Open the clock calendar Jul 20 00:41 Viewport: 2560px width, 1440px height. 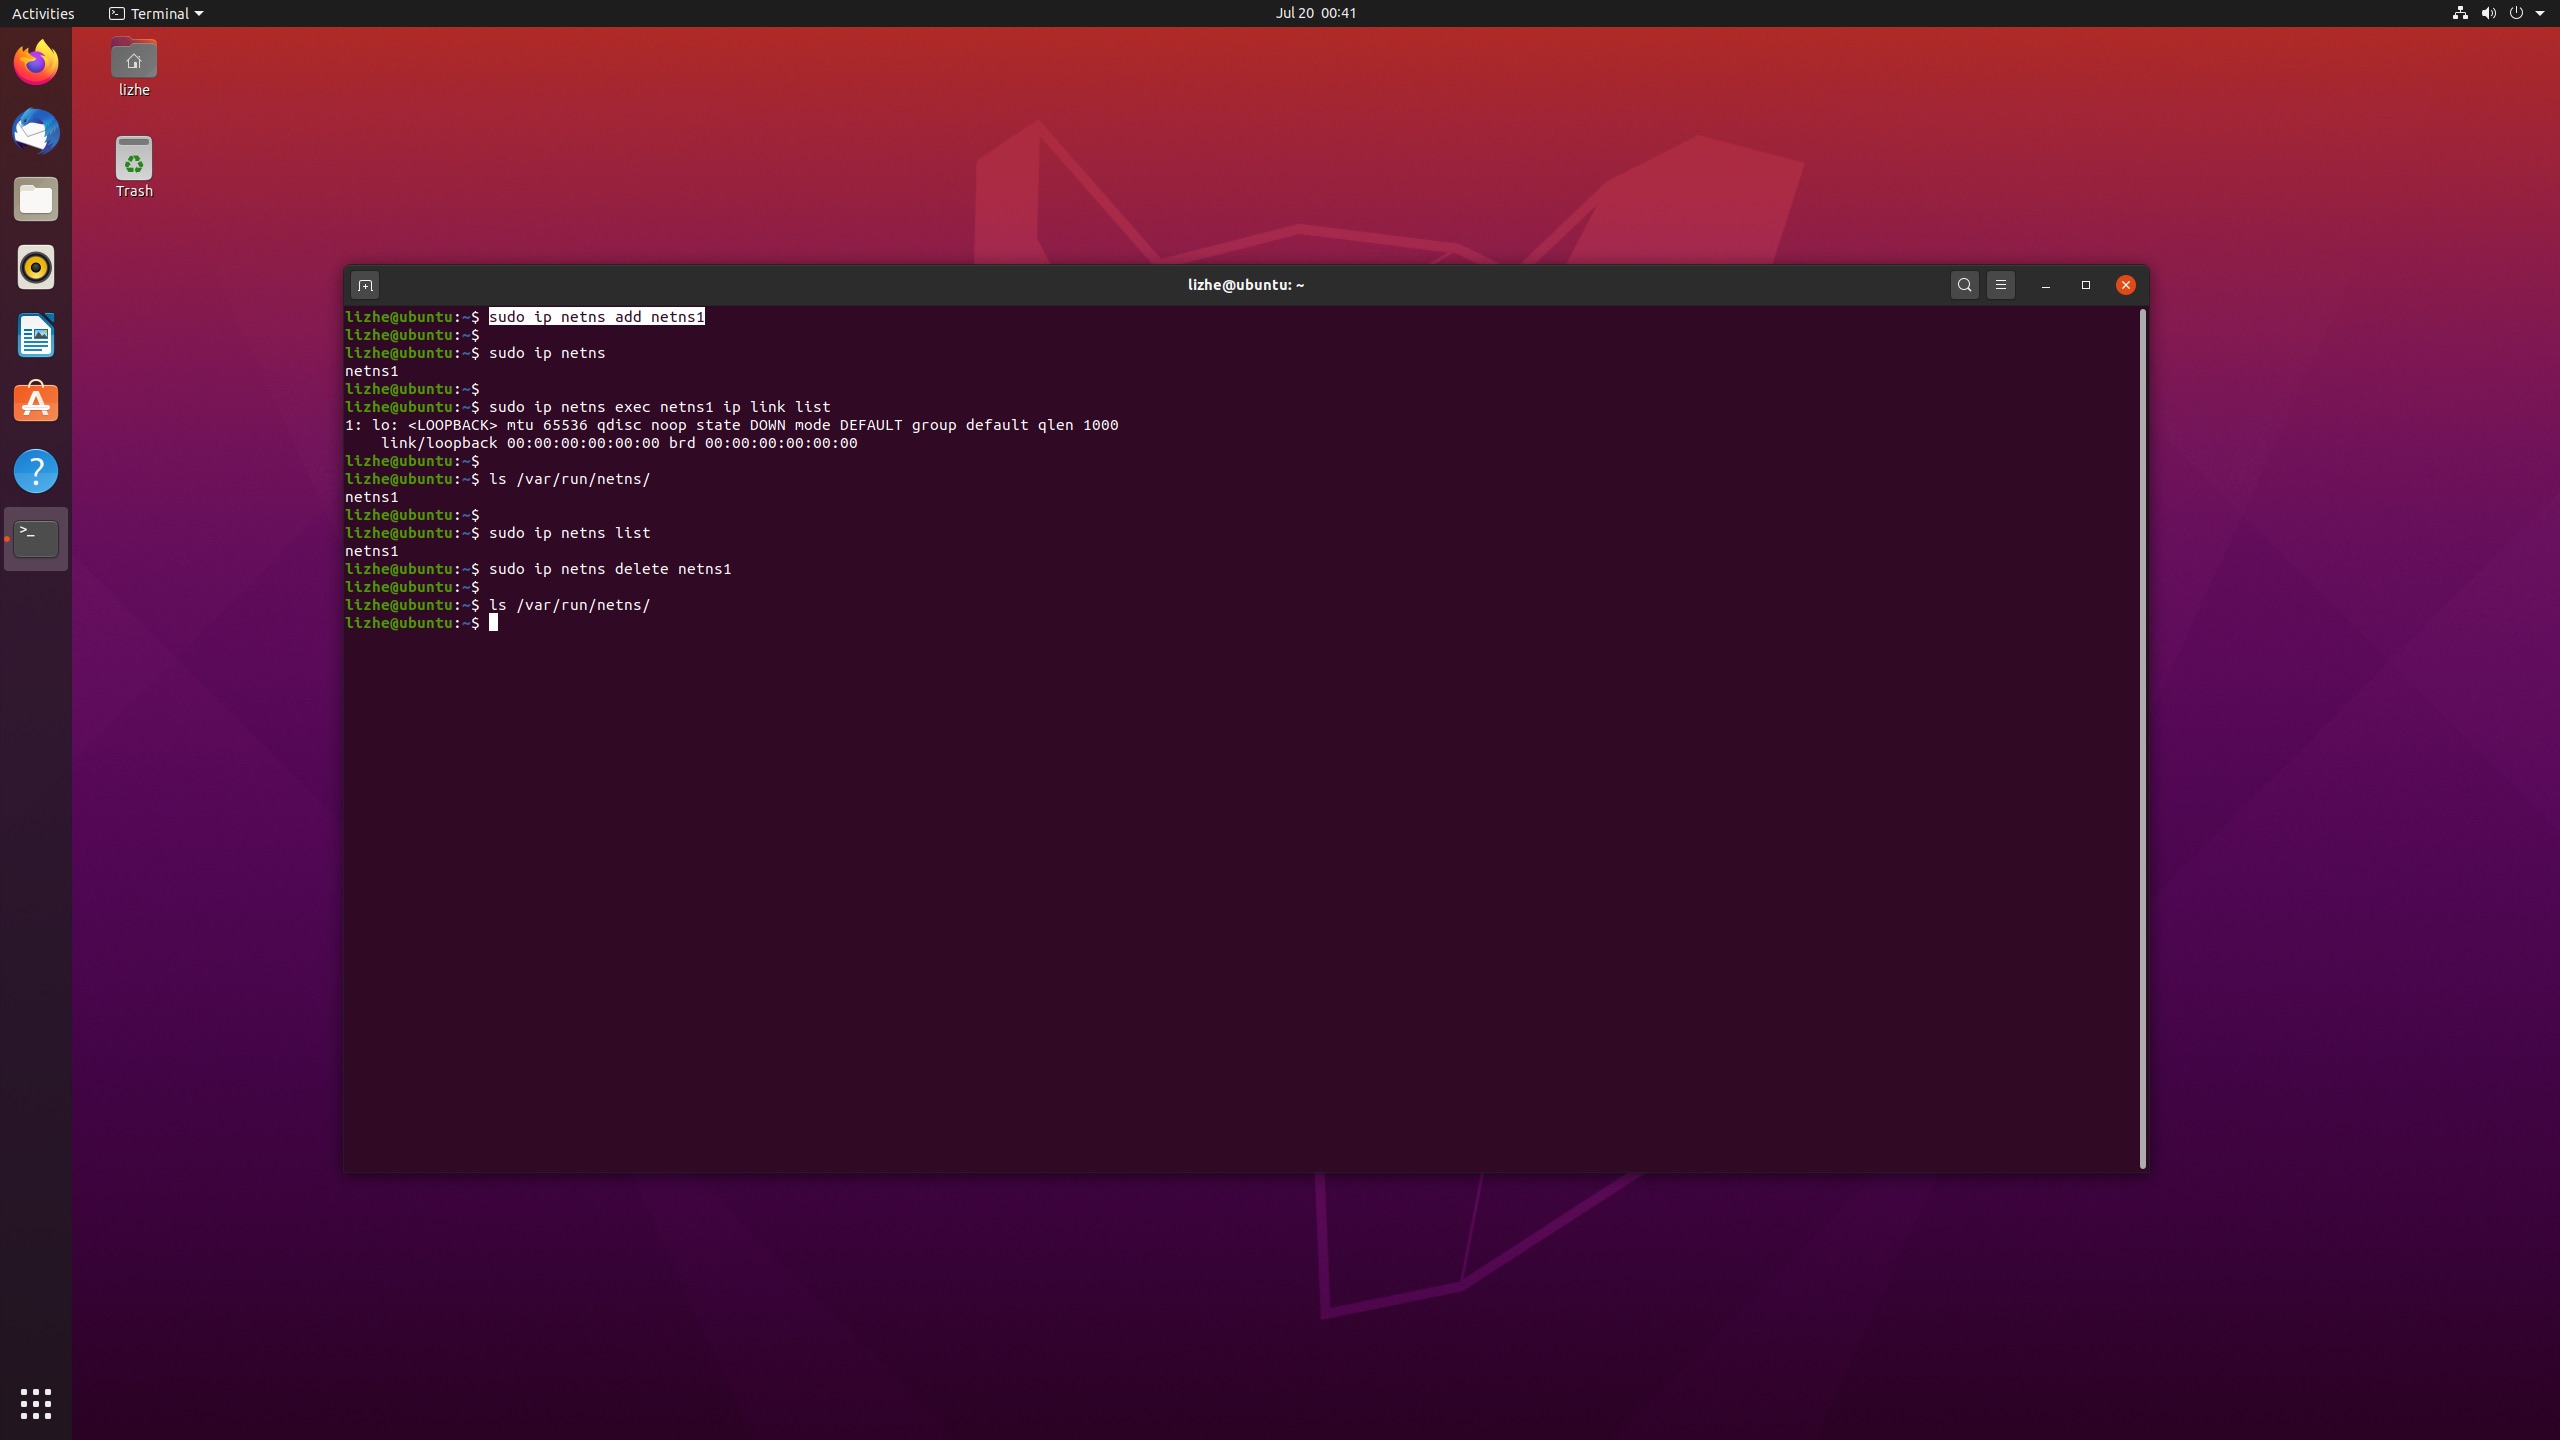pyautogui.click(x=1316, y=13)
